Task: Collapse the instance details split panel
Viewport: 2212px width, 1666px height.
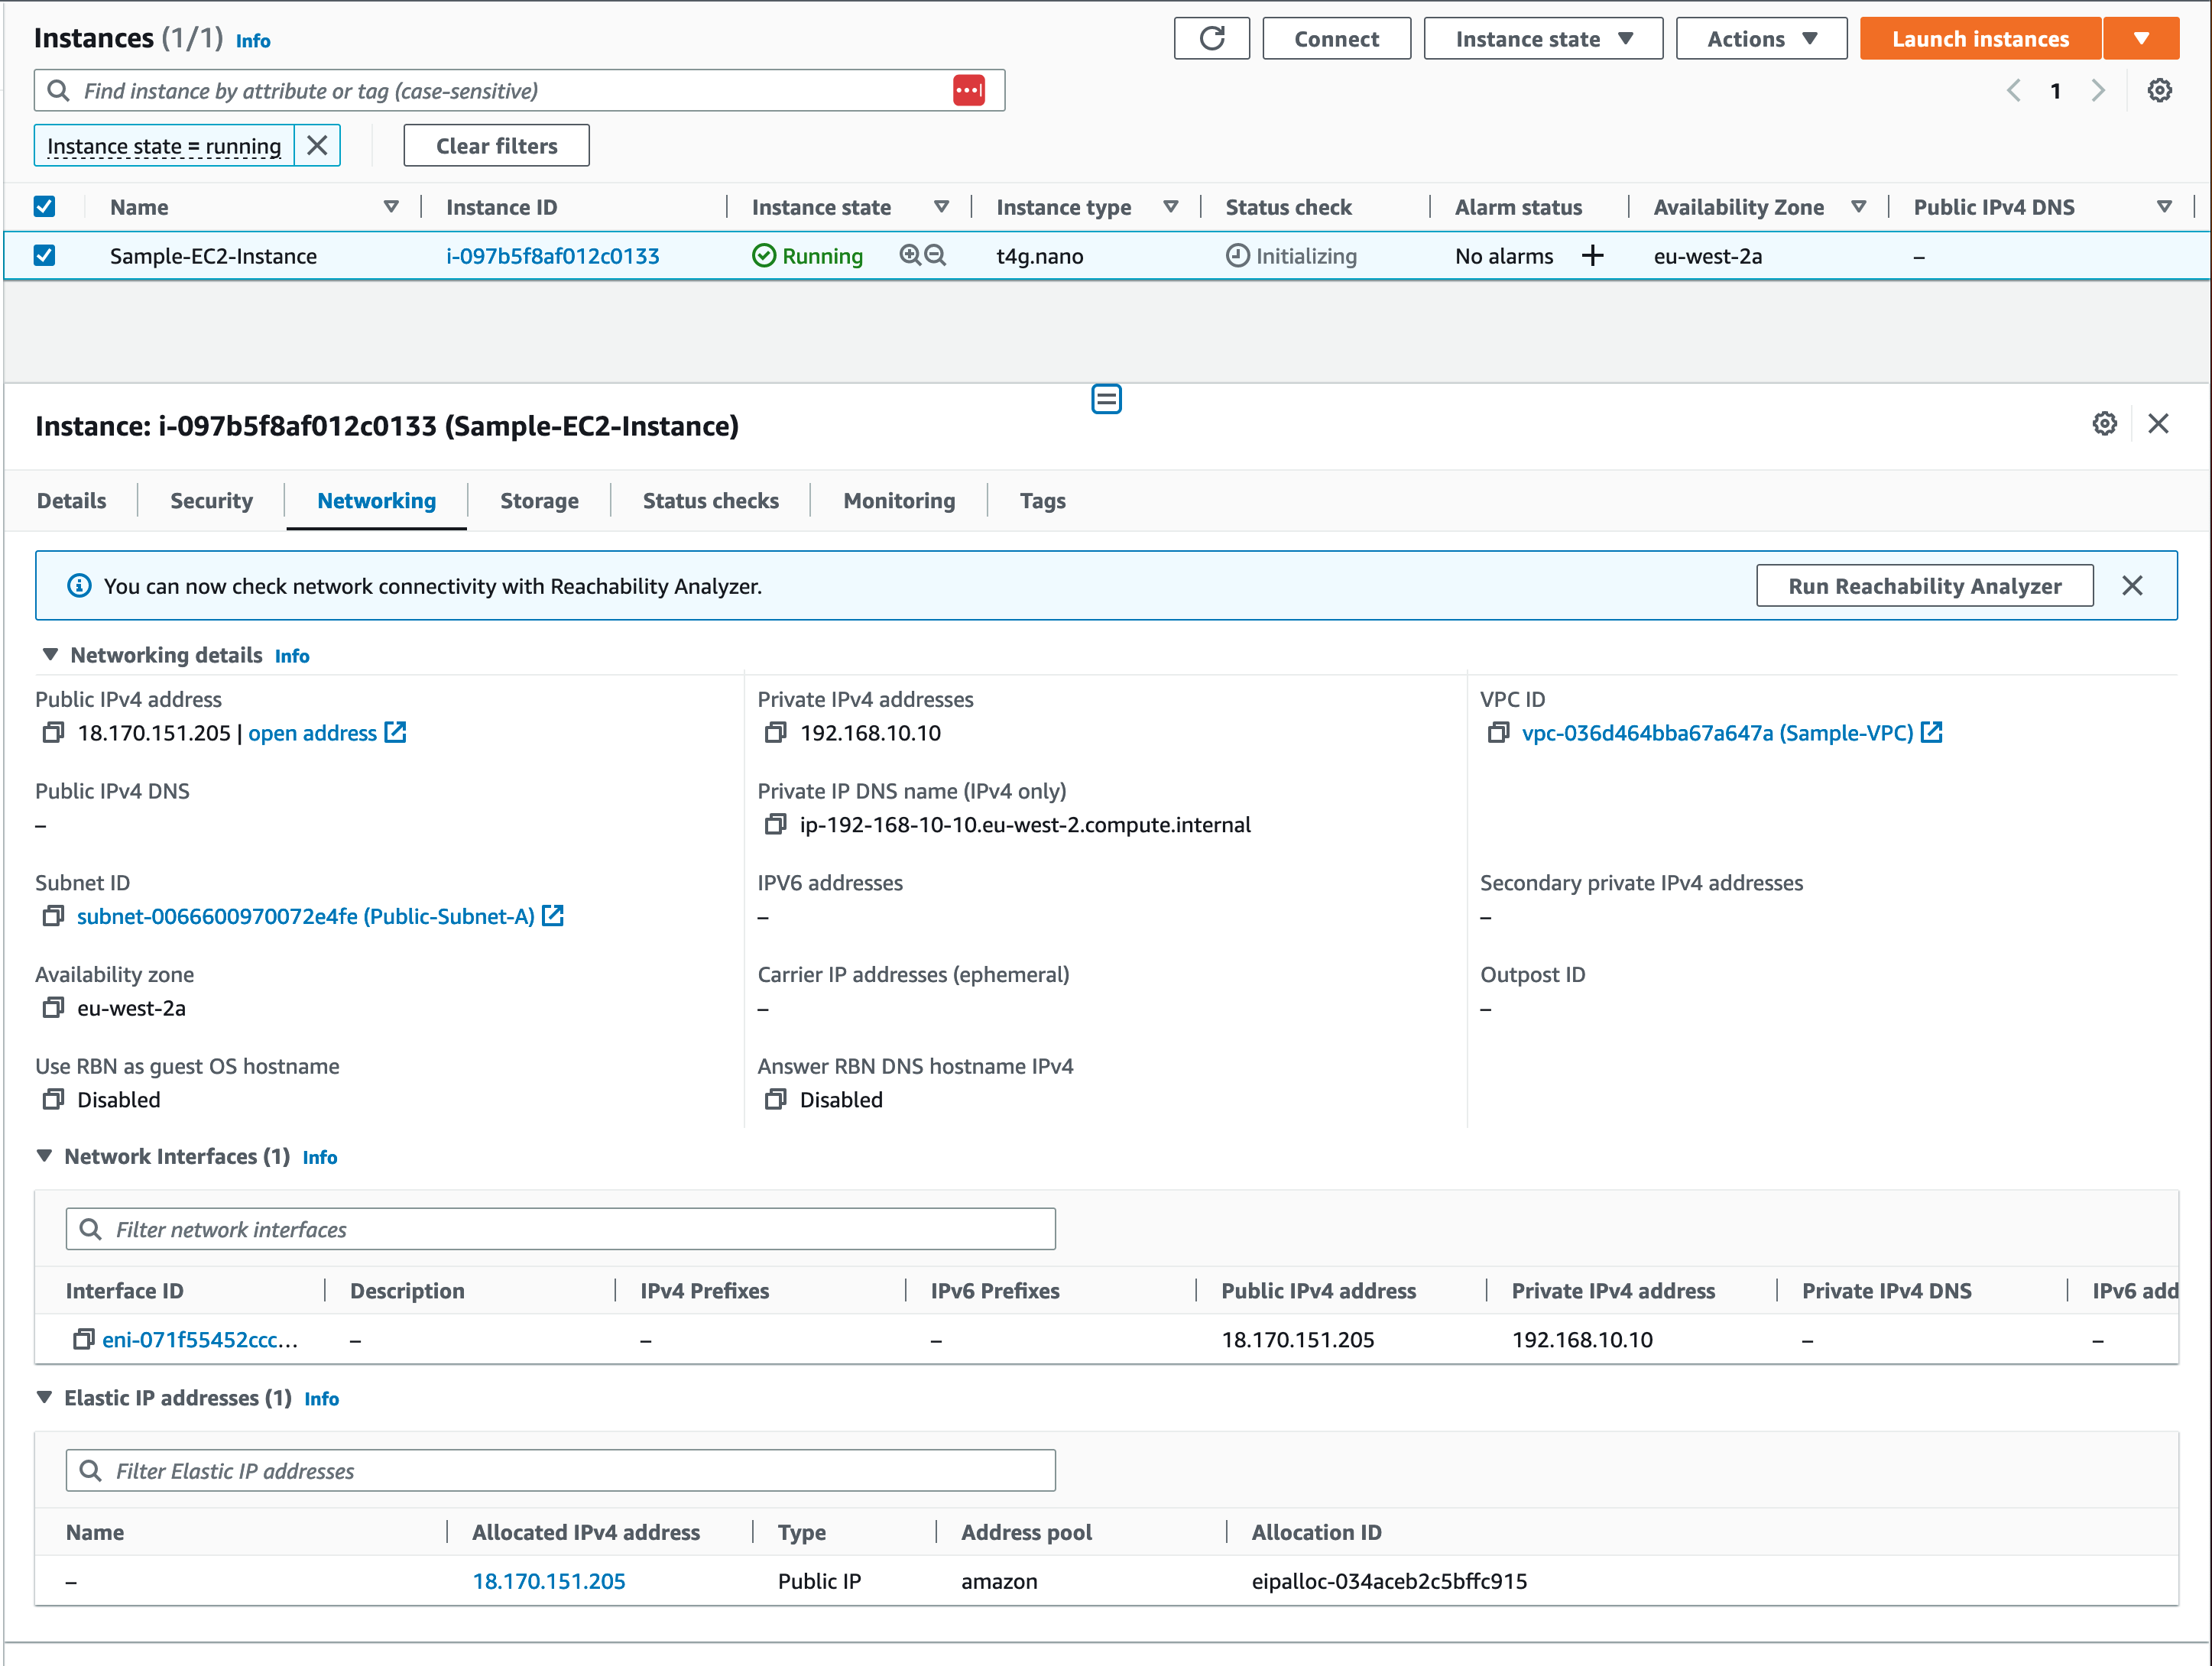Action: point(1106,398)
